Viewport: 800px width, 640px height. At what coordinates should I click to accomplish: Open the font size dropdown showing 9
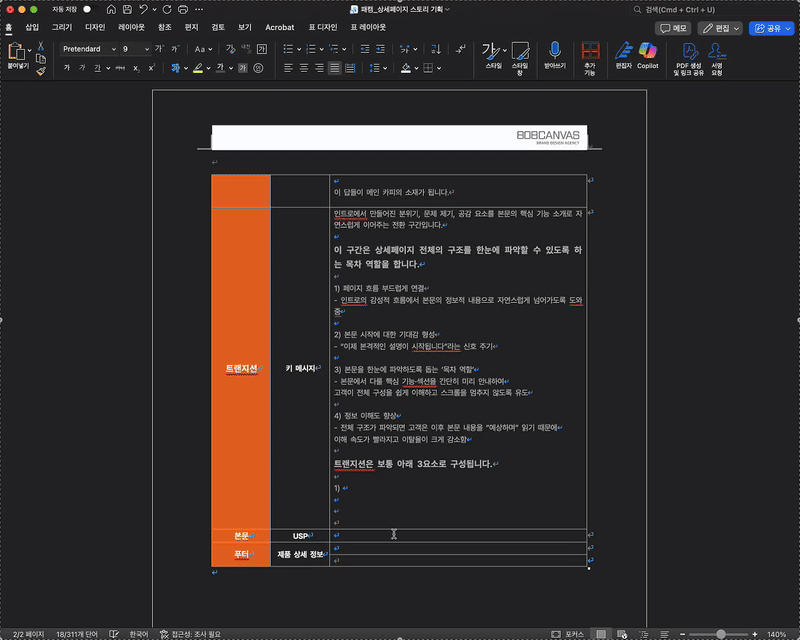click(147, 49)
